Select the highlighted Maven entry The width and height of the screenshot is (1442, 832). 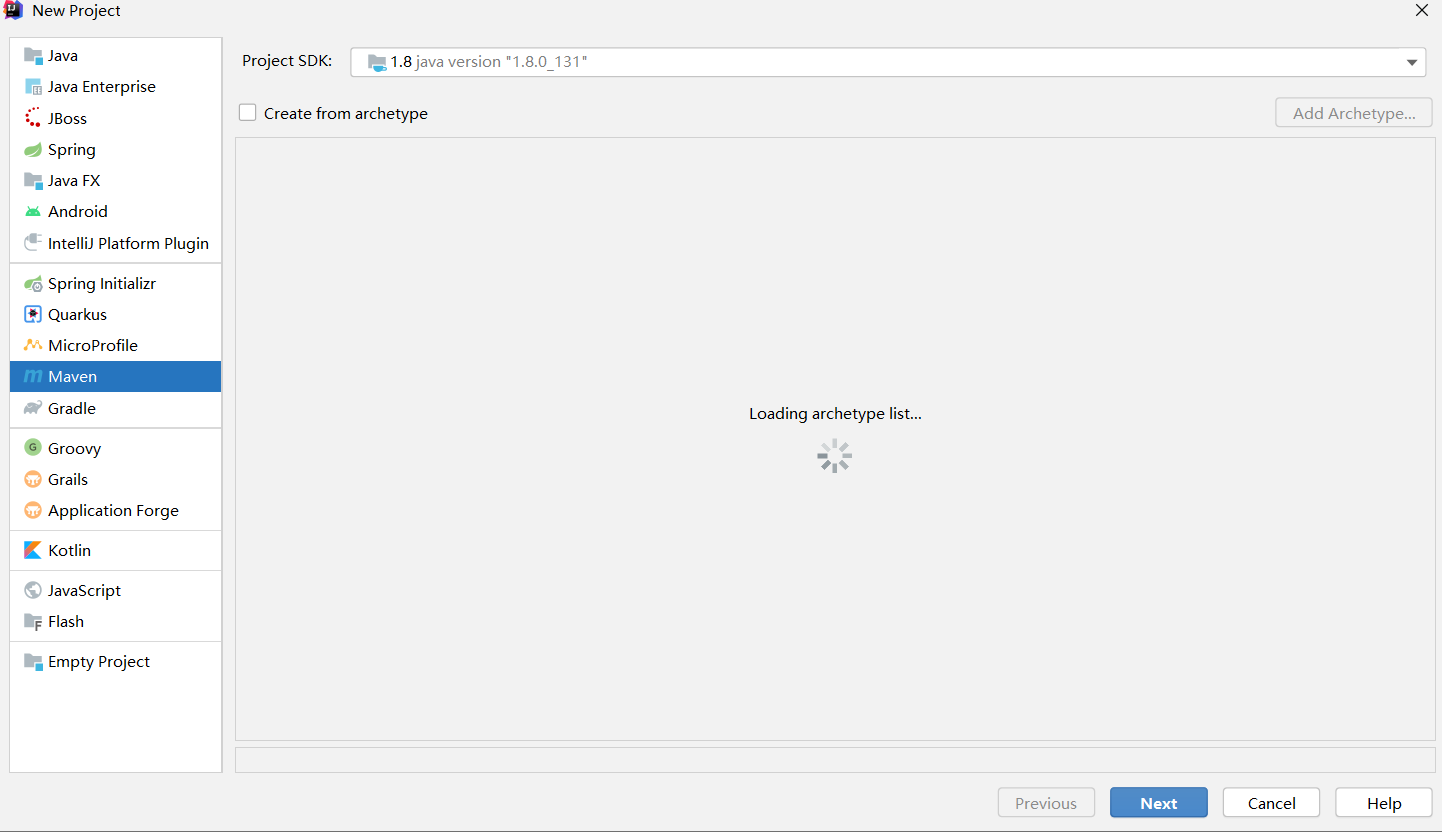click(115, 377)
